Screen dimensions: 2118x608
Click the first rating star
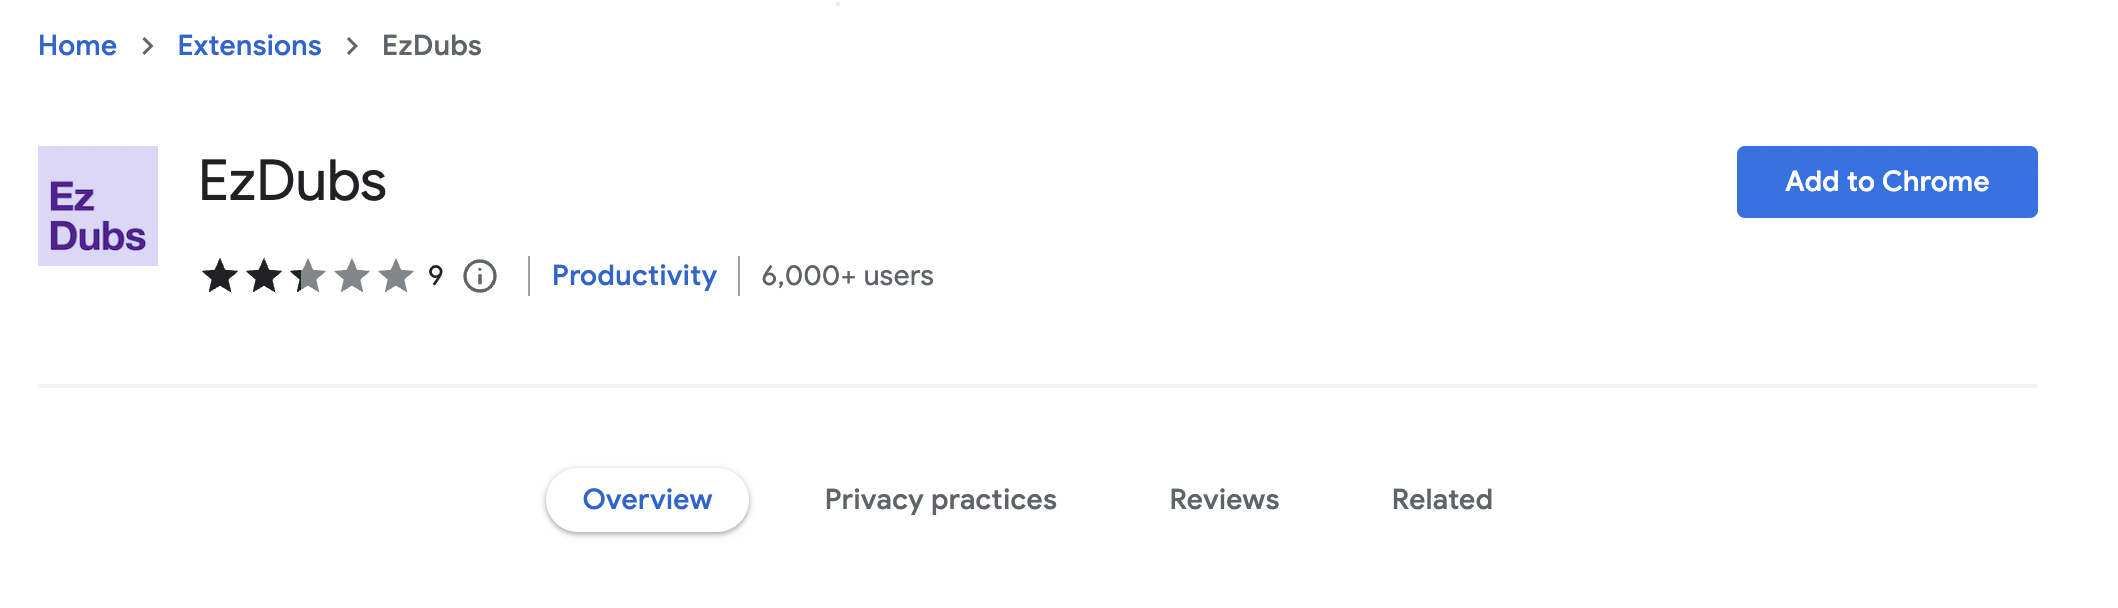pos(220,276)
